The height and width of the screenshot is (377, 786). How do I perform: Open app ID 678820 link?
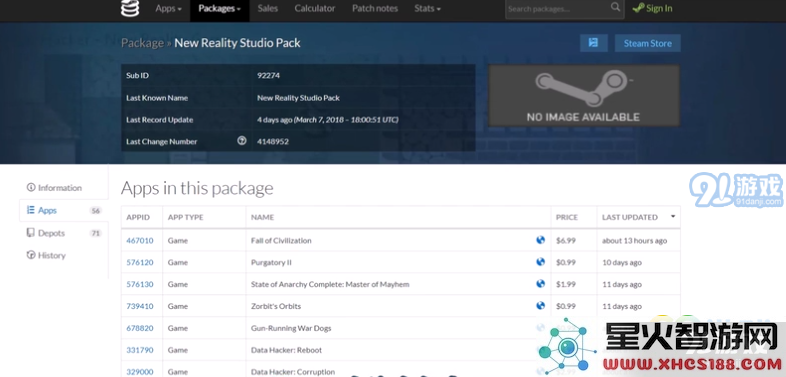[x=140, y=328]
